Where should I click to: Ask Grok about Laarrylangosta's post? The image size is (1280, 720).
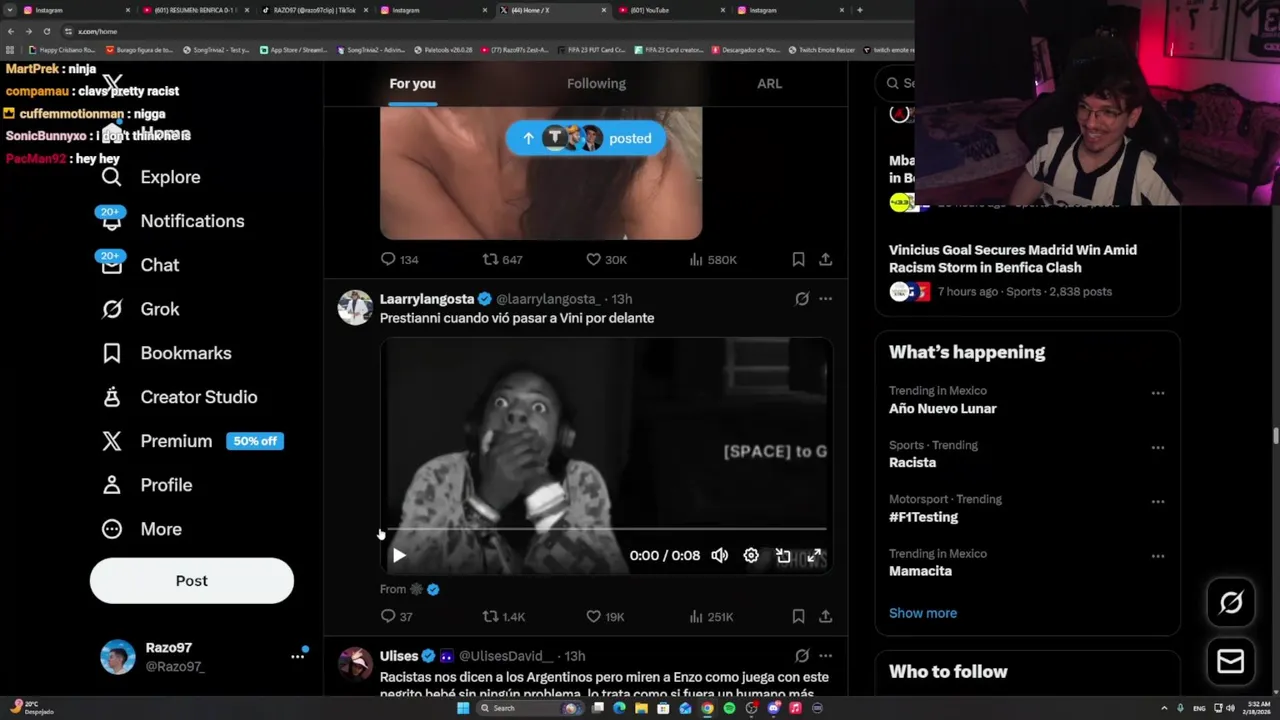pos(802,299)
